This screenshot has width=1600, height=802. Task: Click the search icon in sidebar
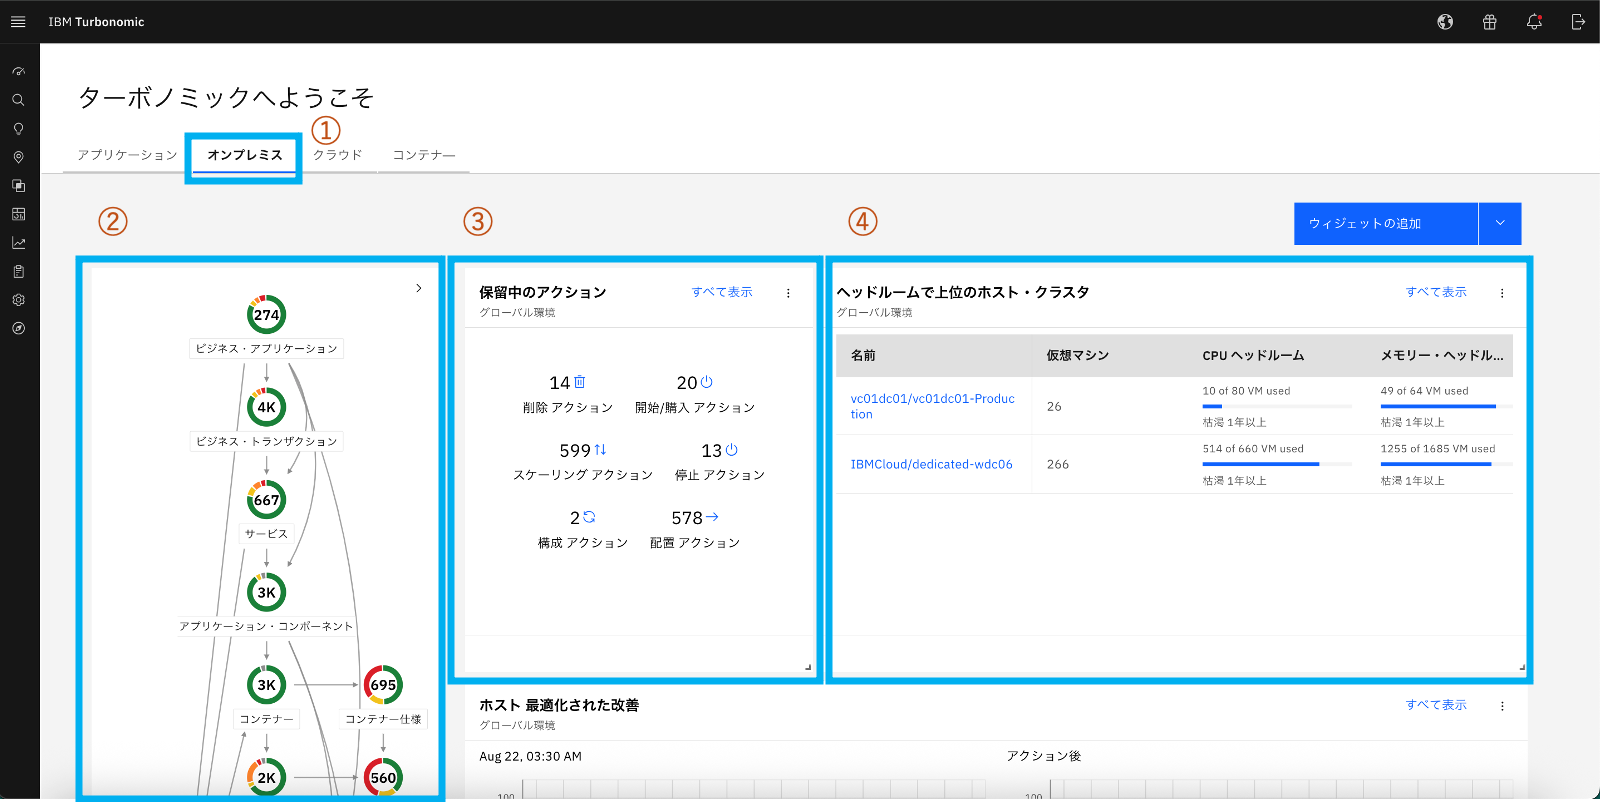pyautogui.click(x=18, y=100)
